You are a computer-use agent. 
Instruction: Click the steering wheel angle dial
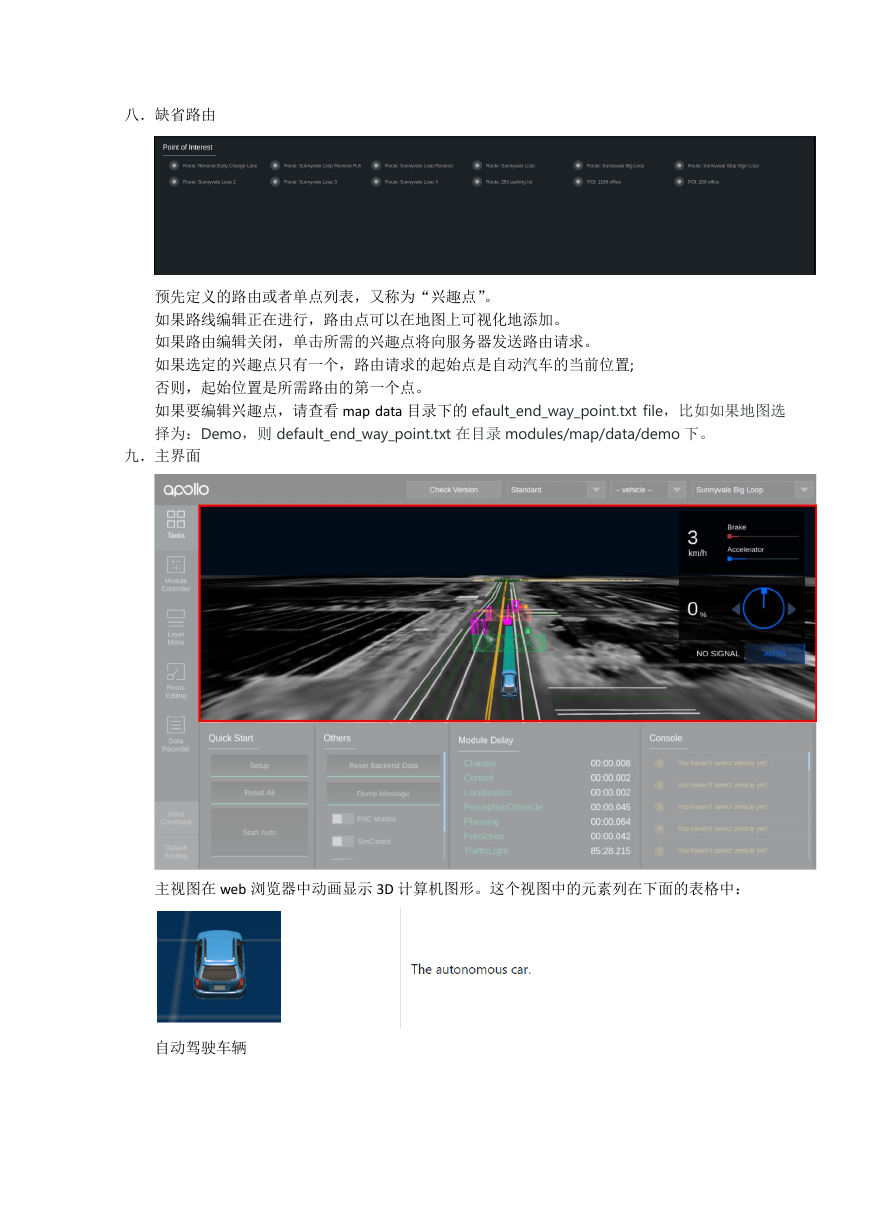pyautogui.click(x=765, y=608)
